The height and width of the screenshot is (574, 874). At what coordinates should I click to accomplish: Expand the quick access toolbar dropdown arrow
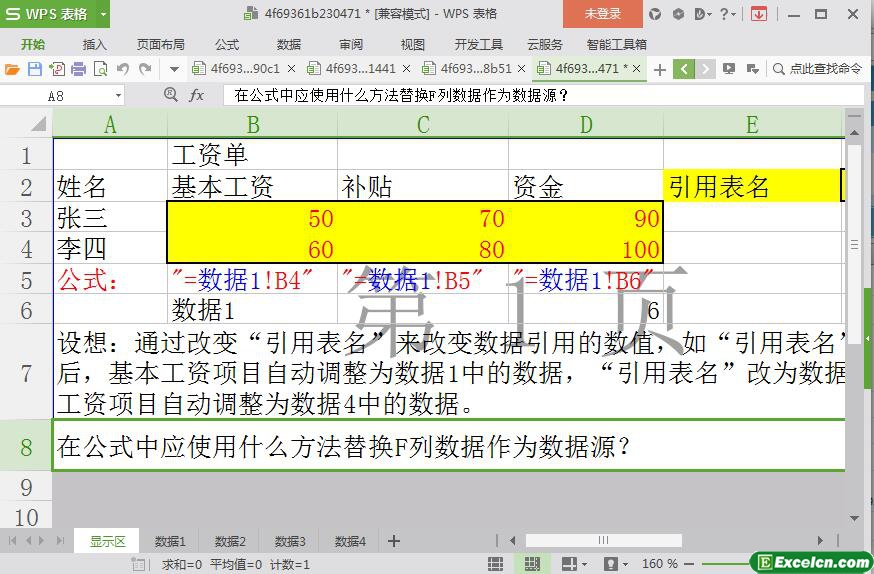click(x=174, y=69)
